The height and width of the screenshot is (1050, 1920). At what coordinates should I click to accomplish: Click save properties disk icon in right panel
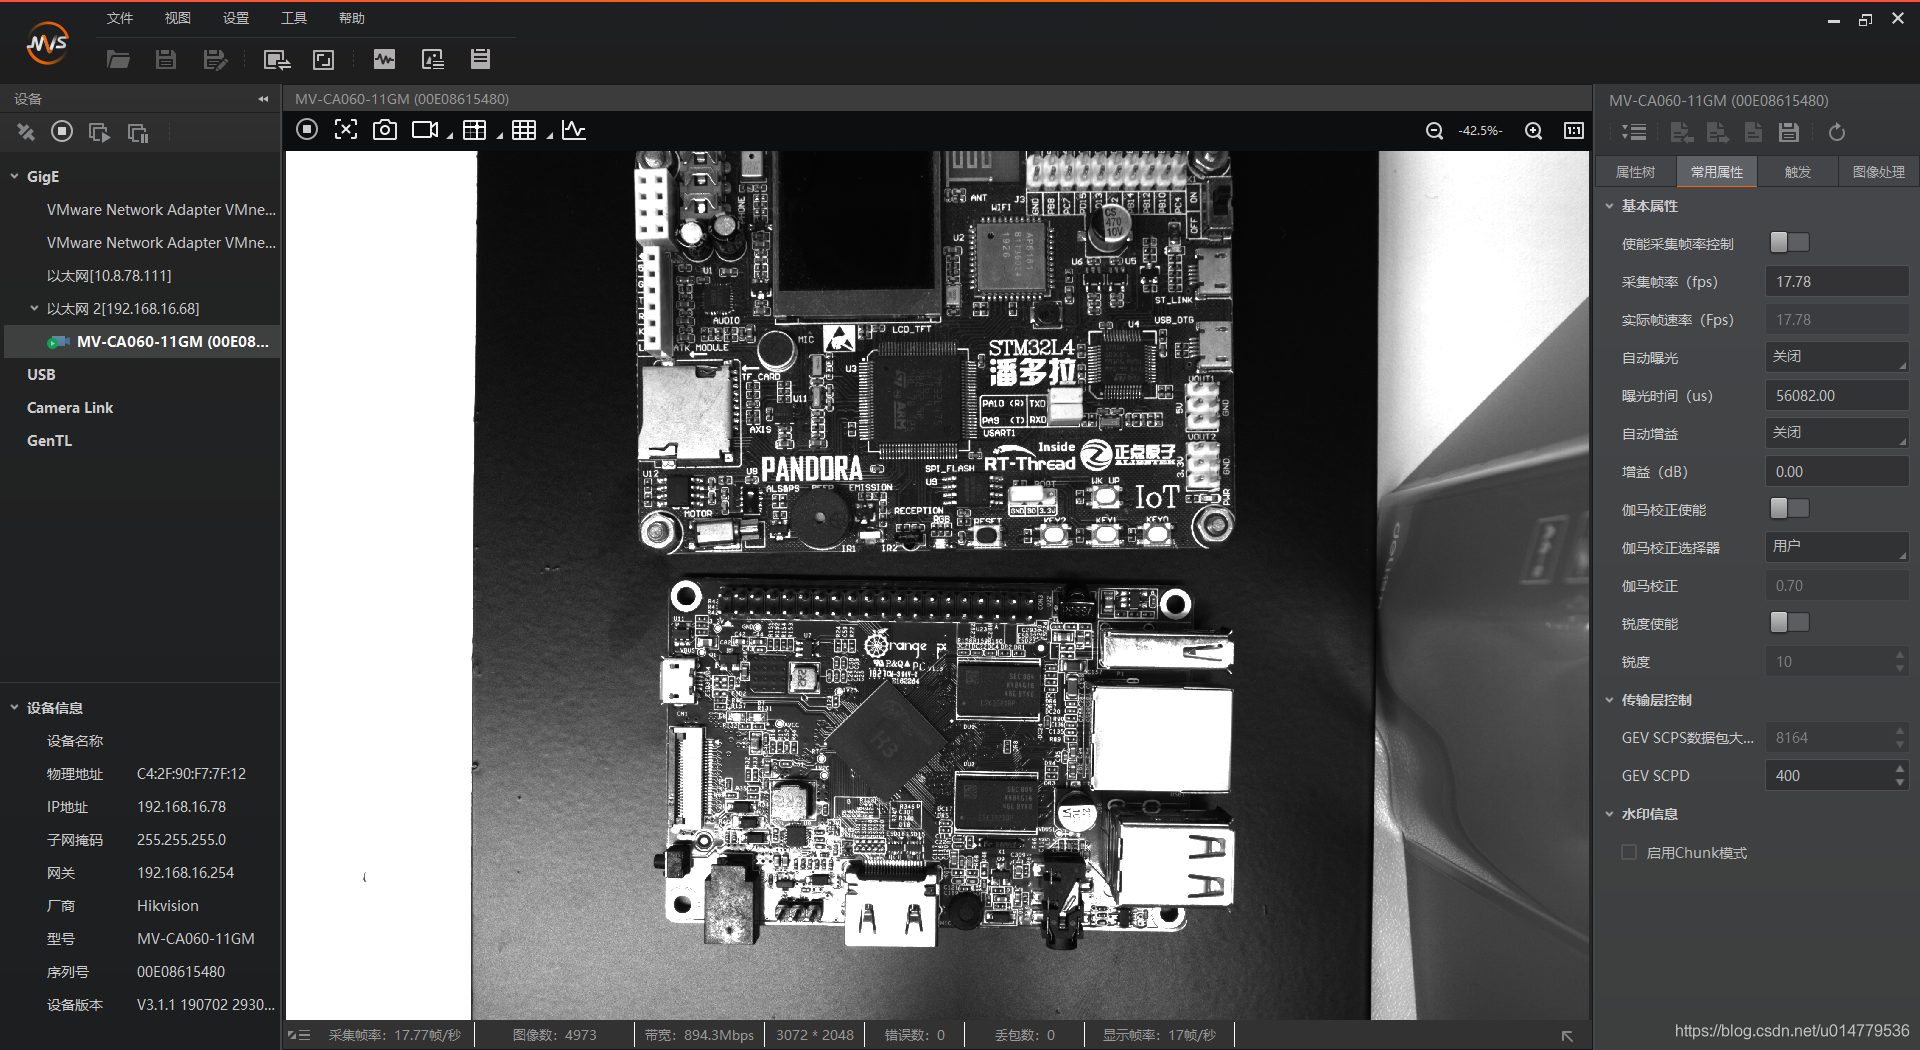point(1789,132)
